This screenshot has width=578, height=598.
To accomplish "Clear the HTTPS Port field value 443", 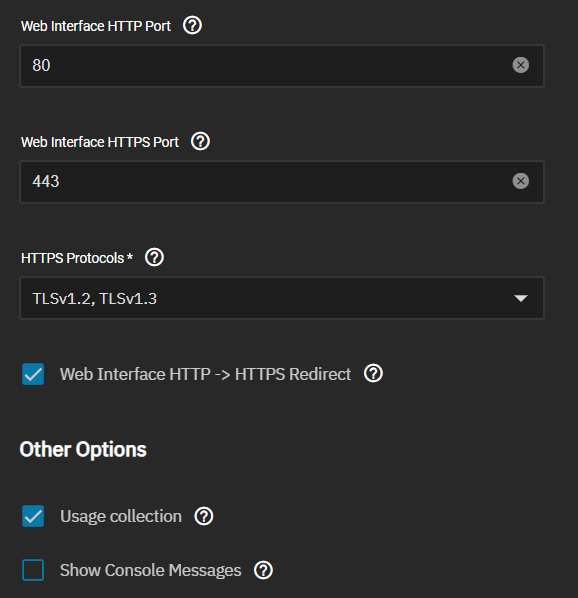I will click(520, 181).
